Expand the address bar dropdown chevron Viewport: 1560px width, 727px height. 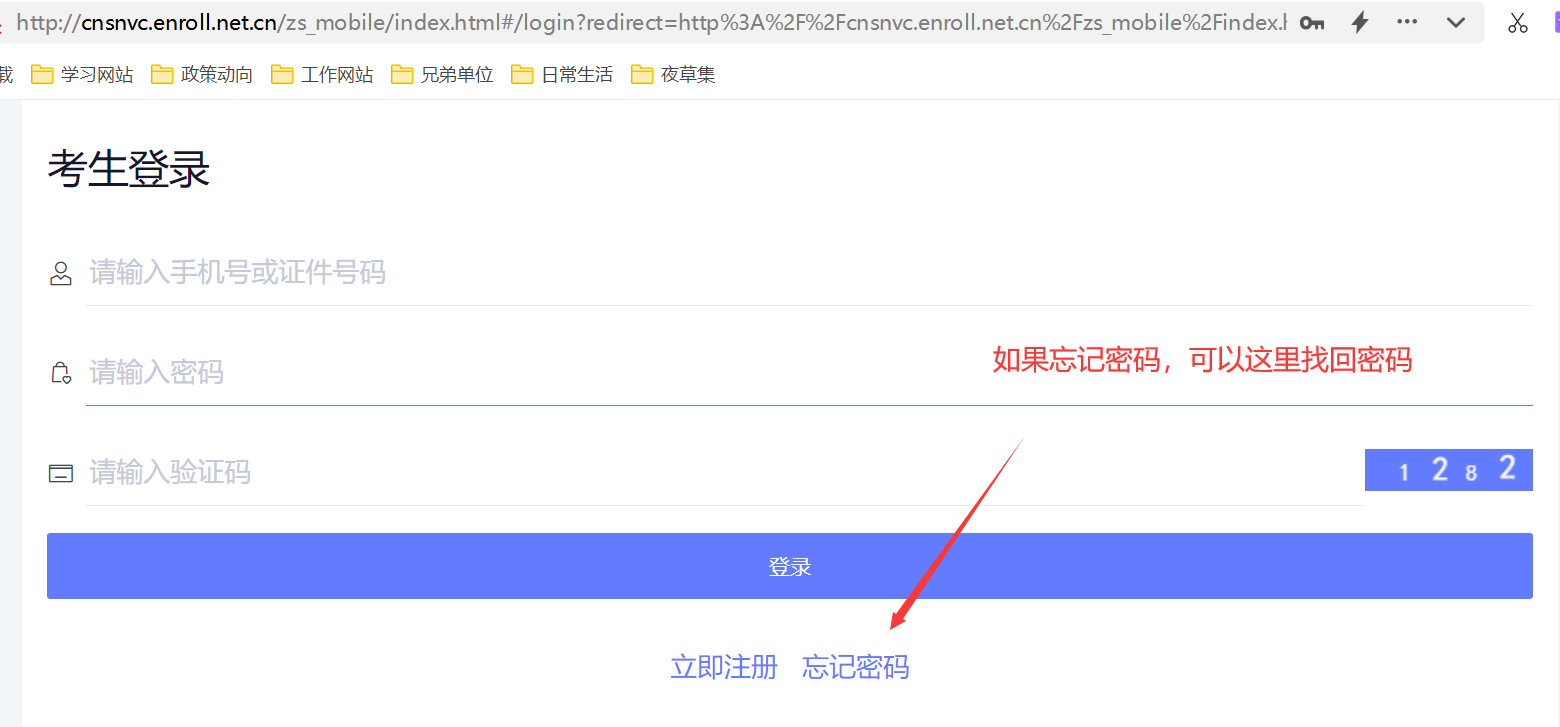[1456, 22]
